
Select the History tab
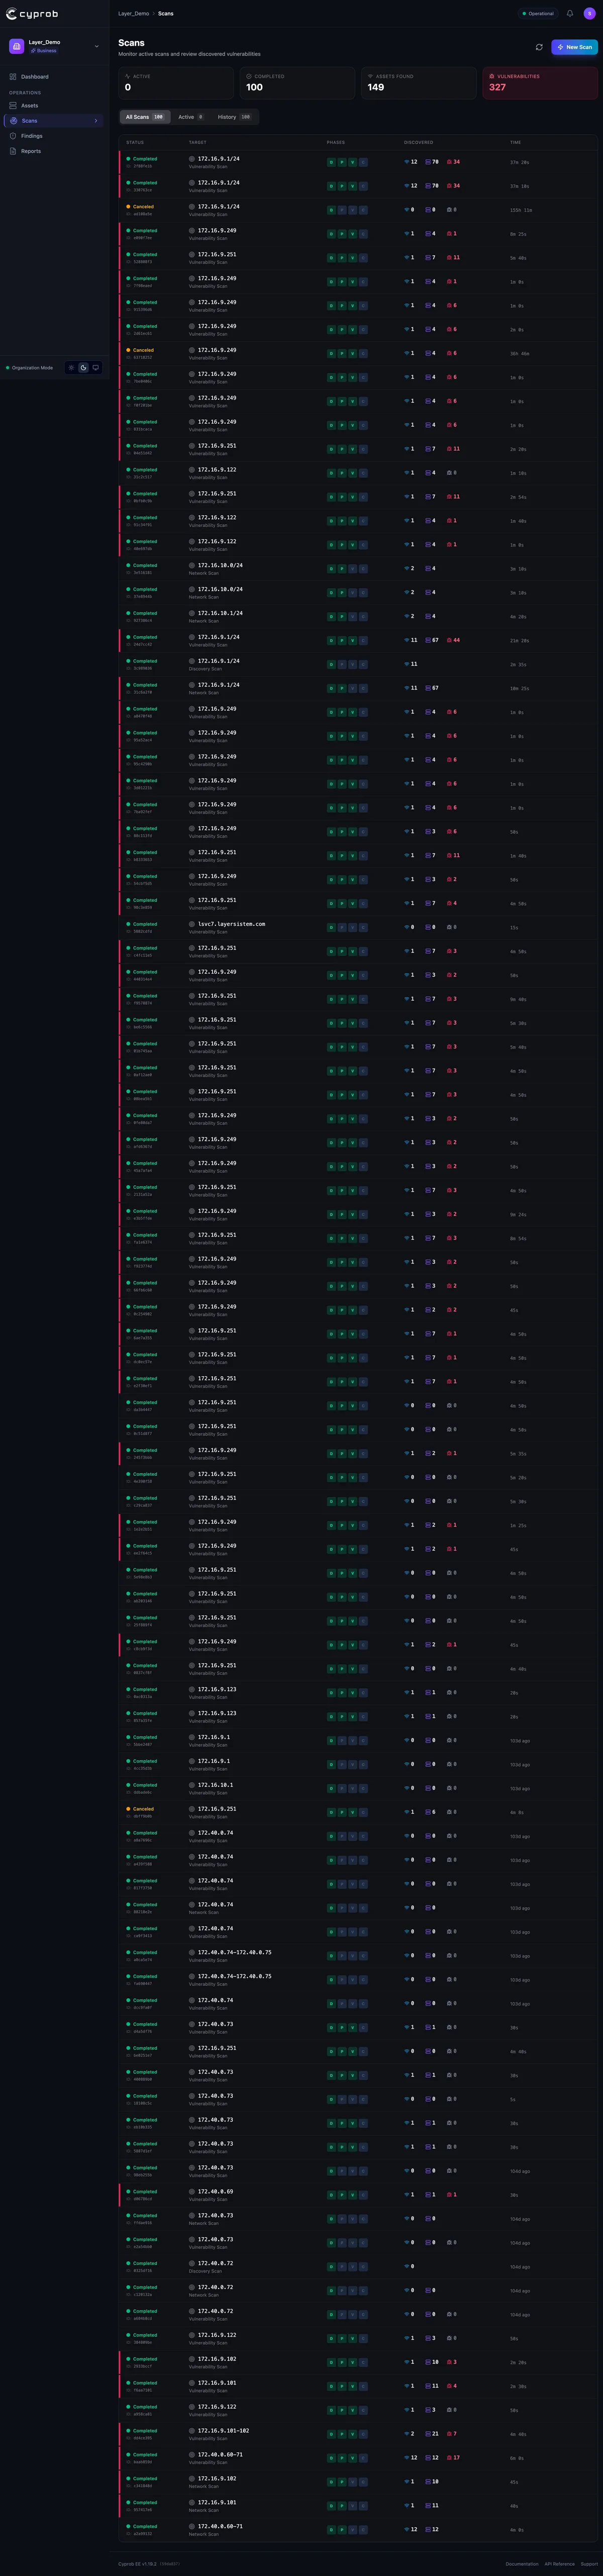(235, 117)
